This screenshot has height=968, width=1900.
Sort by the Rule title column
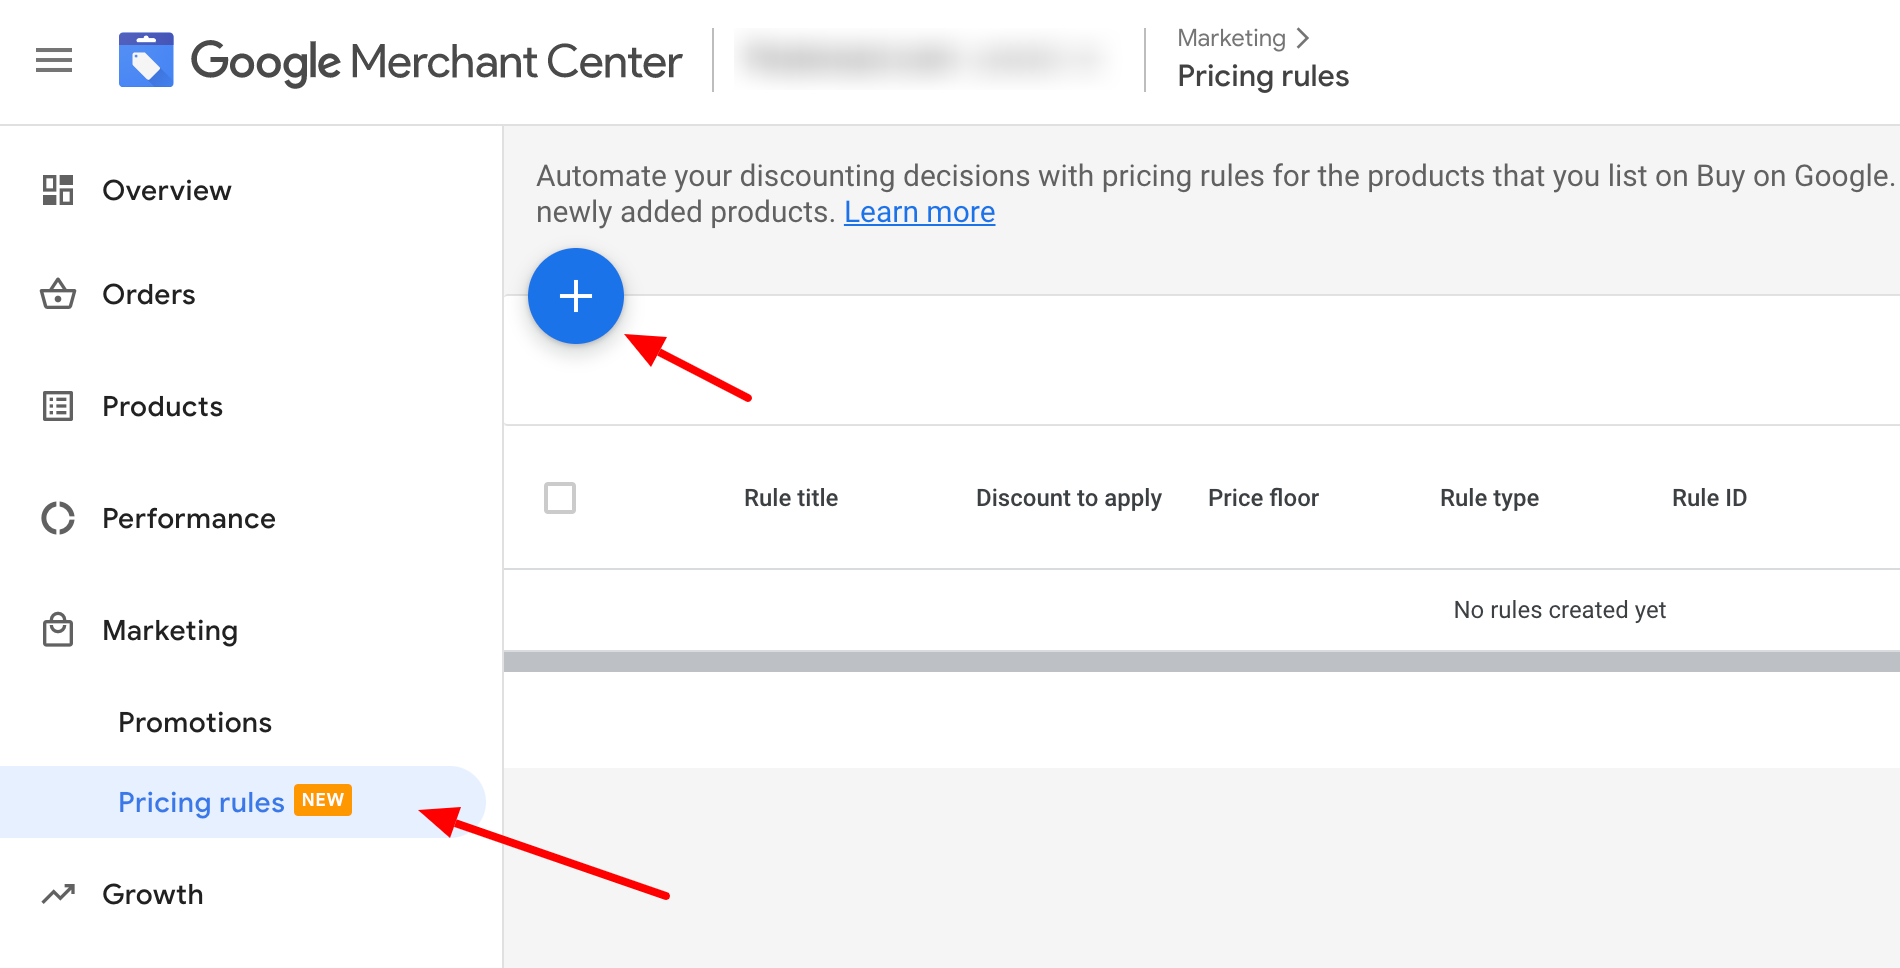791,498
